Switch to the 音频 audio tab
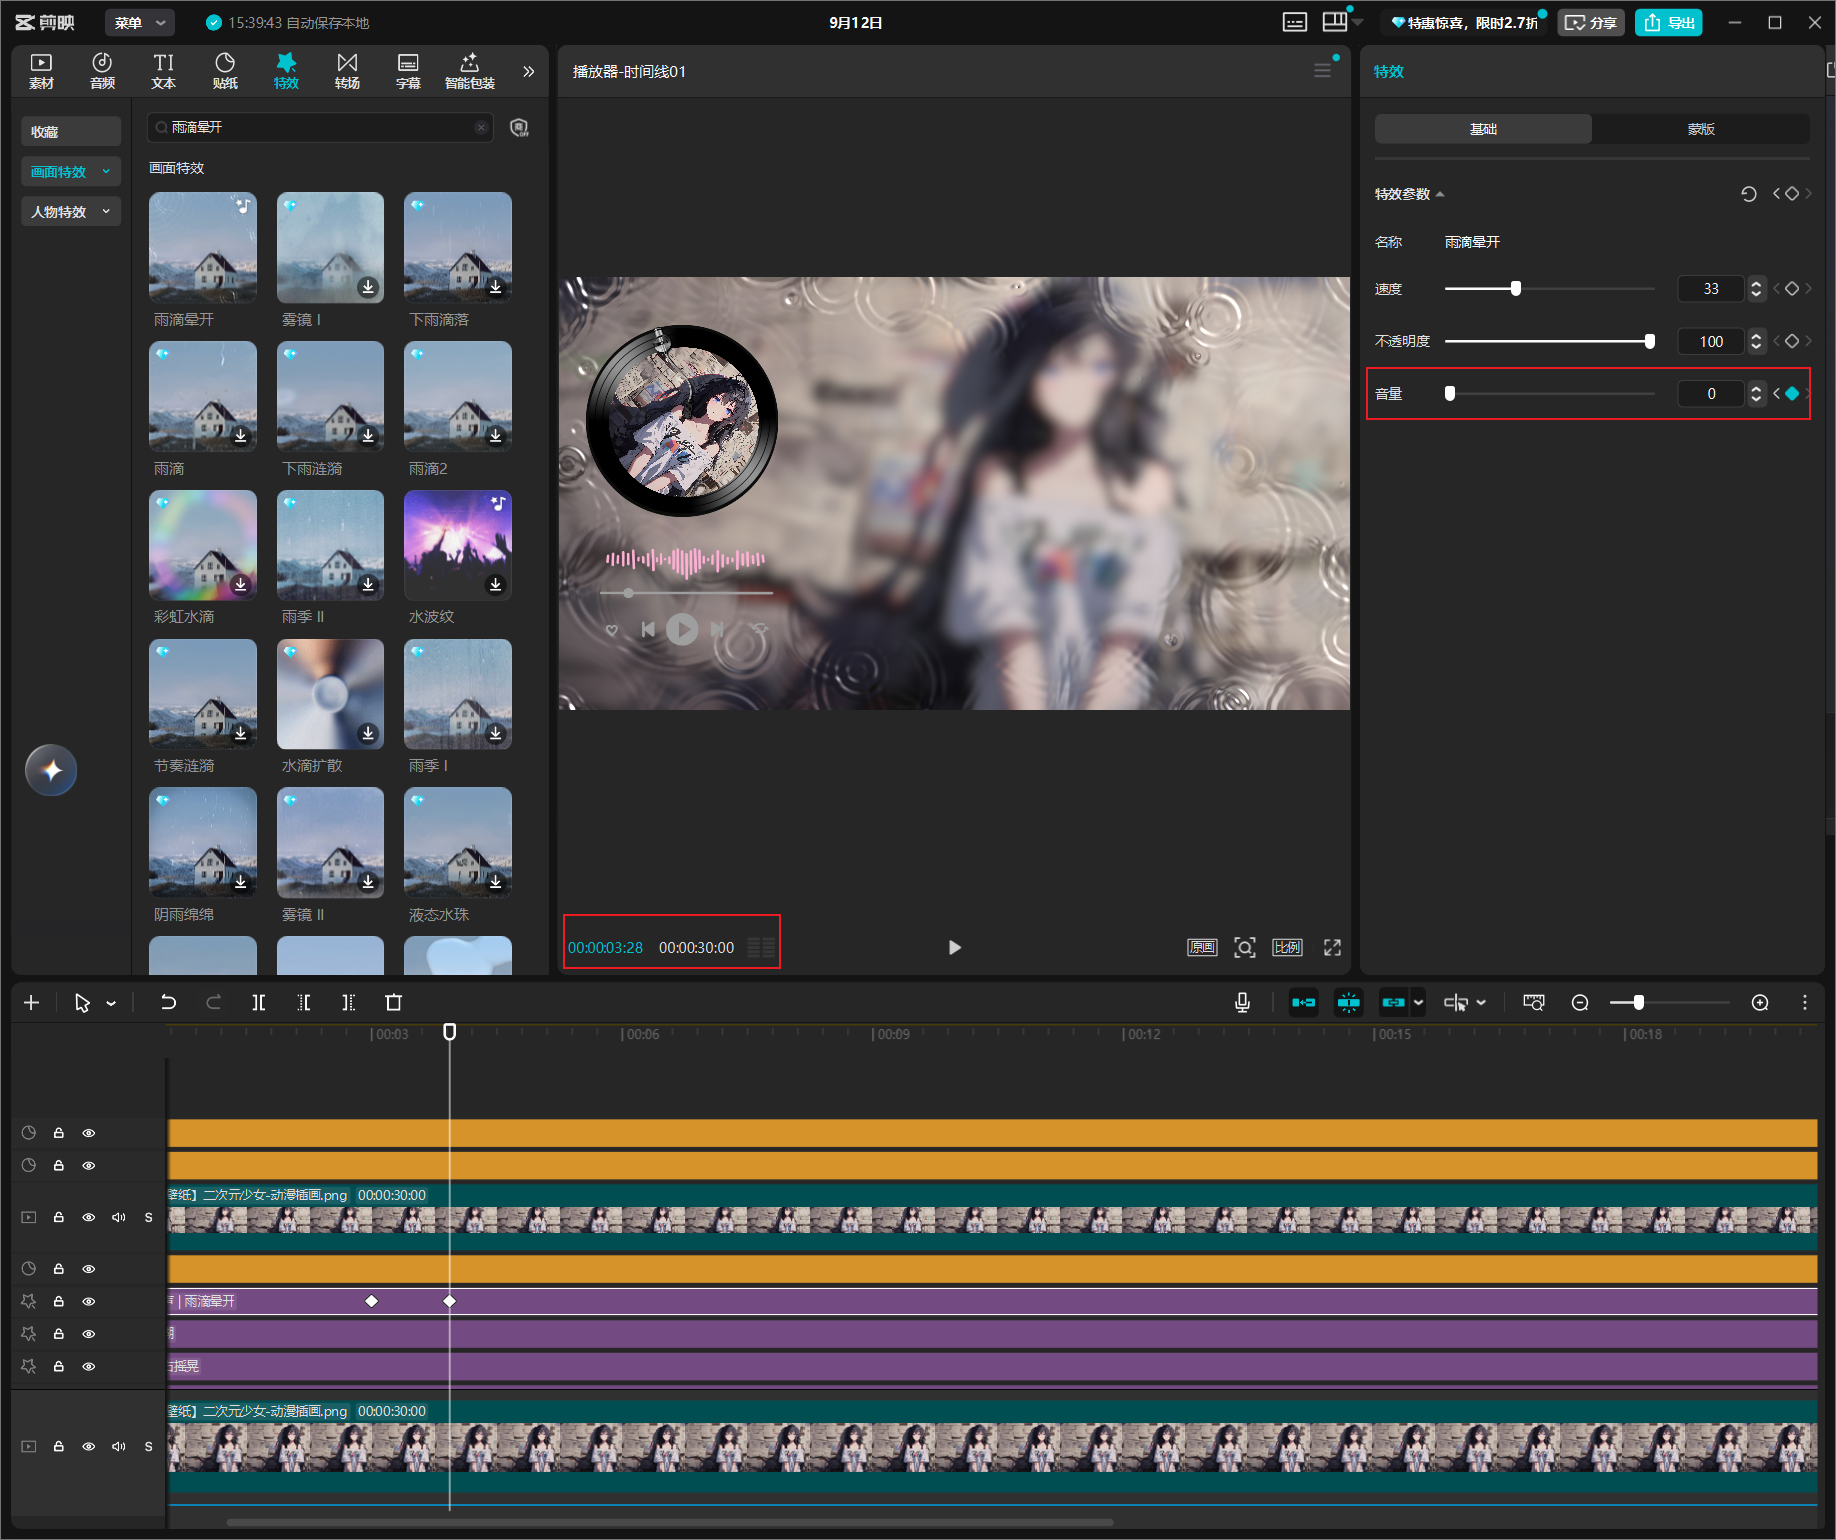Viewport: 1836px width, 1540px height. [102, 71]
